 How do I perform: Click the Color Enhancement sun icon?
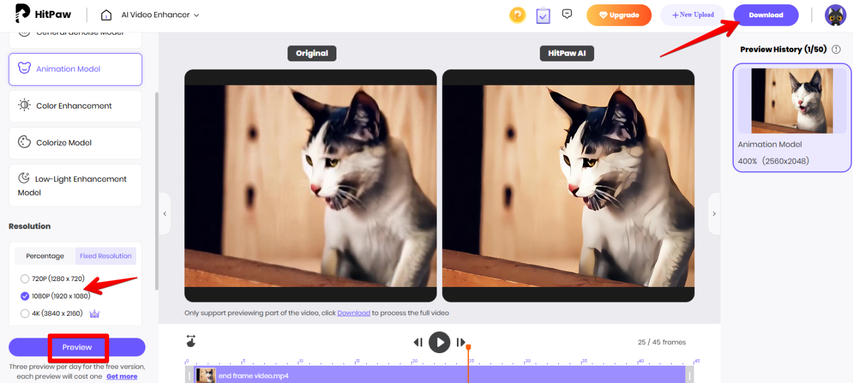pyautogui.click(x=24, y=106)
